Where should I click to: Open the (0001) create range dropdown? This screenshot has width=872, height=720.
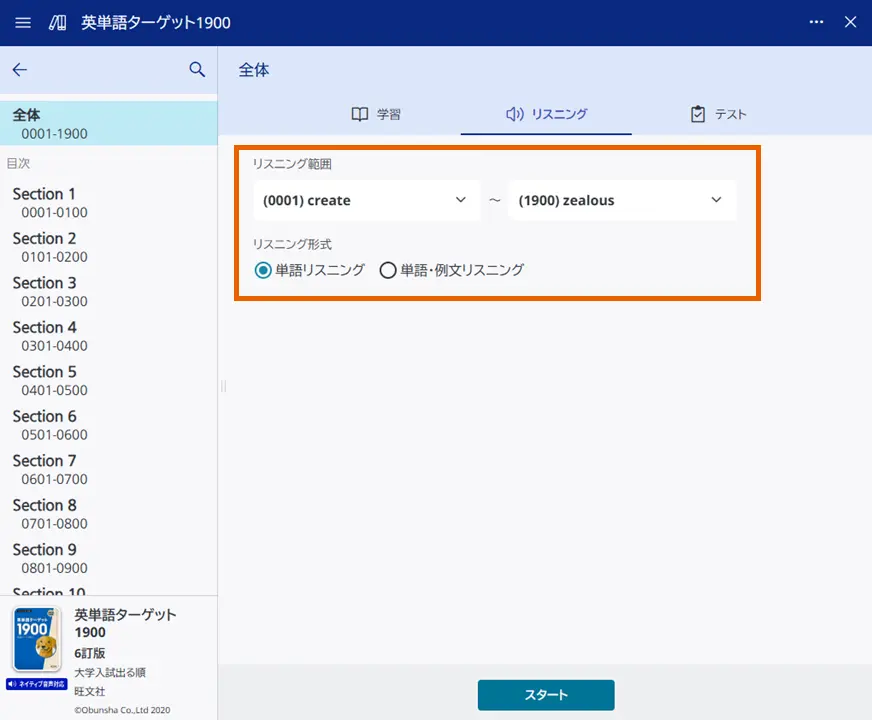pyautogui.click(x=366, y=200)
